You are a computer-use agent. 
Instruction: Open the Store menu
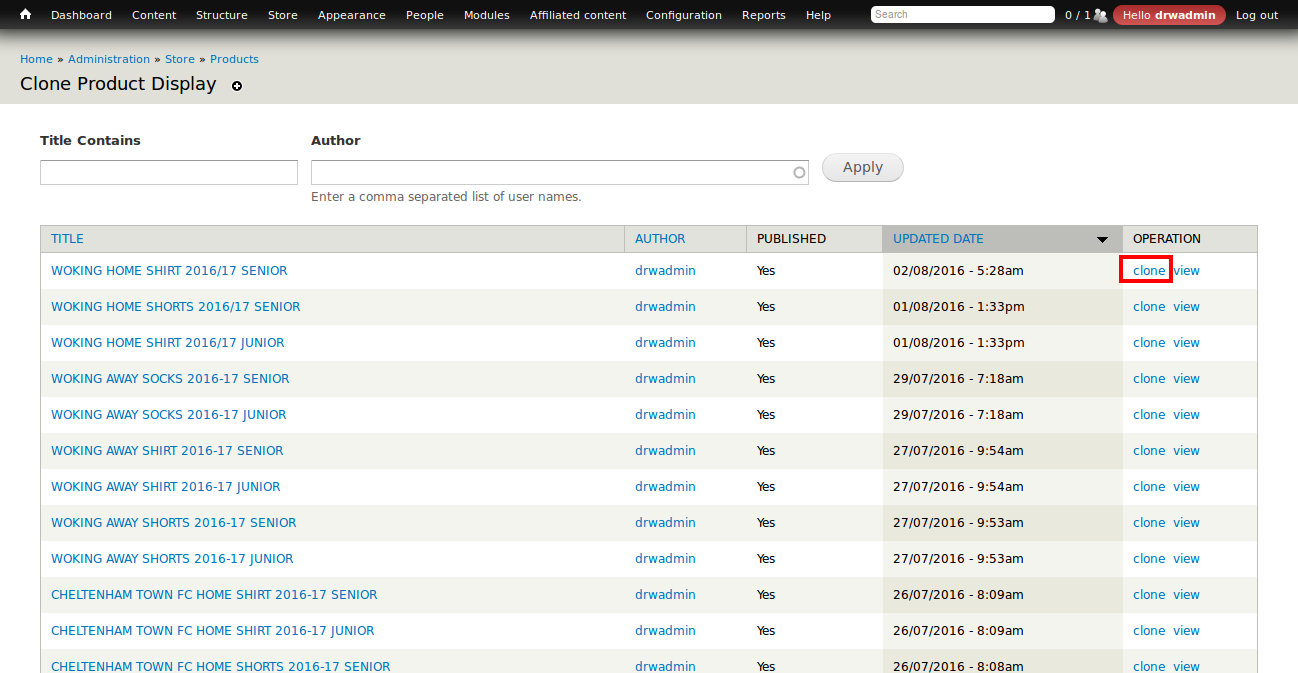click(282, 14)
